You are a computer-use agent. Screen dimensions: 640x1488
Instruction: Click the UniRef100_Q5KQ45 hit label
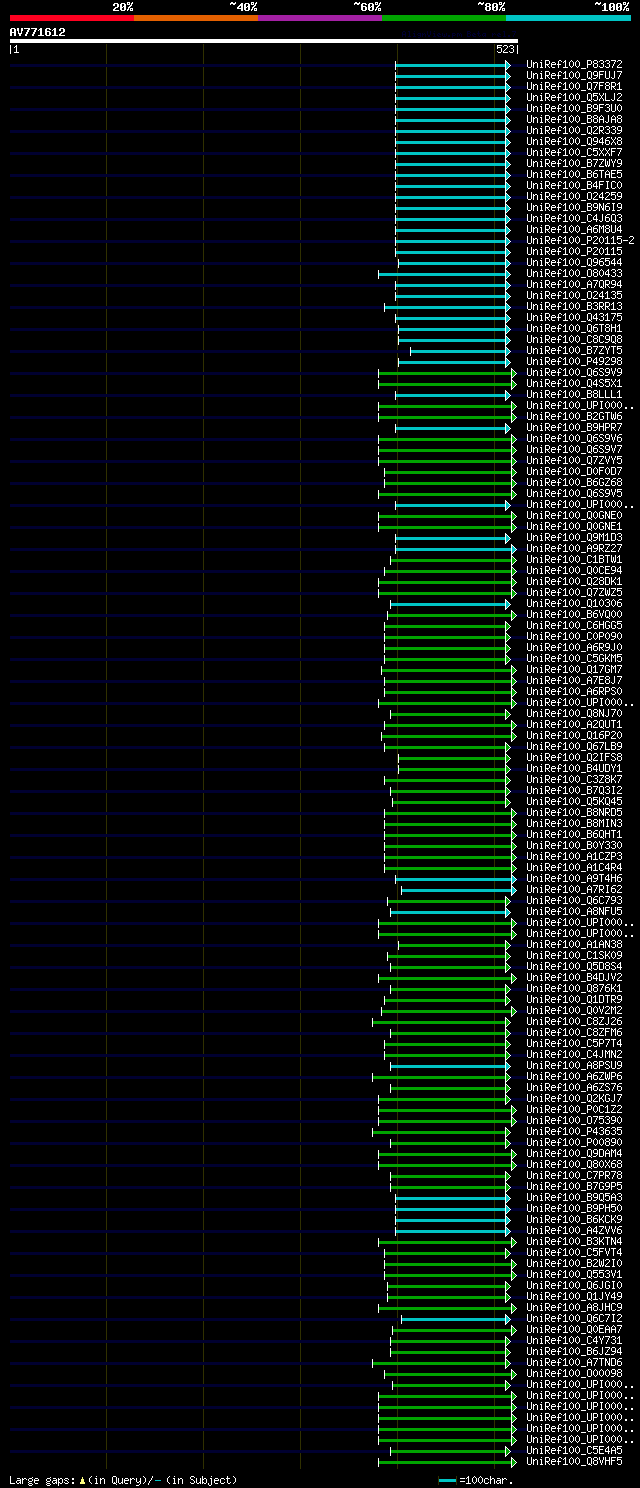pyautogui.click(x=574, y=801)
